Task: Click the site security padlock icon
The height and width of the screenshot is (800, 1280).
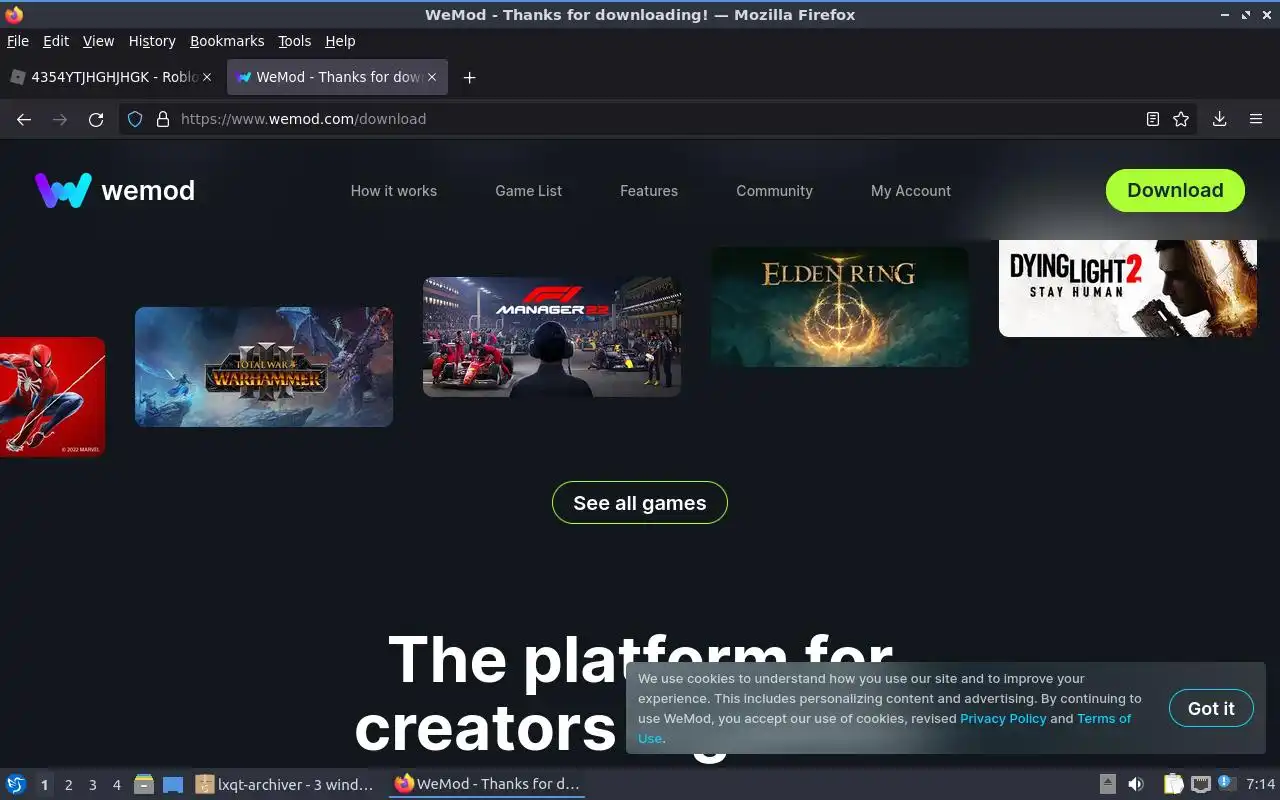Action: (x=162, y=119)
